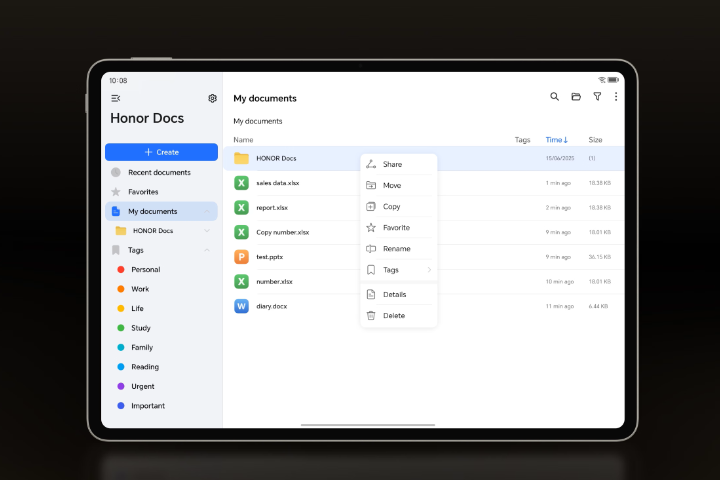
Task: Open the Tags submenu arrow in context menu
Action: point(429,270)
